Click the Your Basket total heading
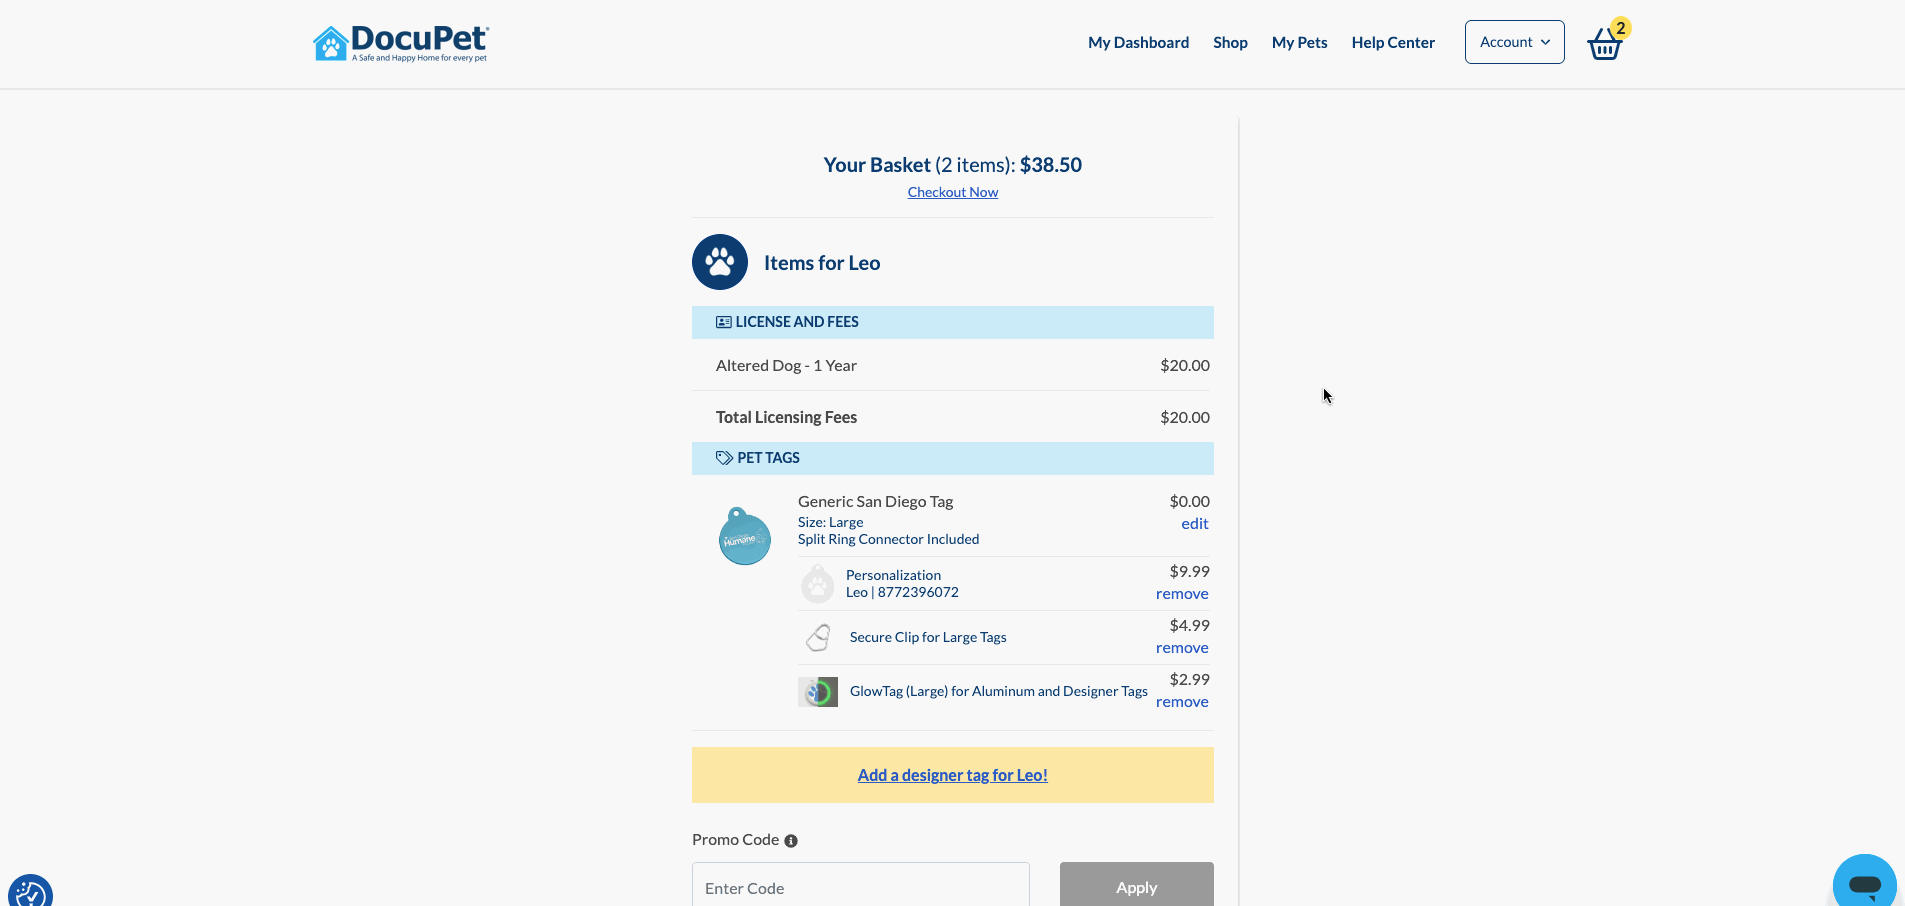 click(953, 165)
